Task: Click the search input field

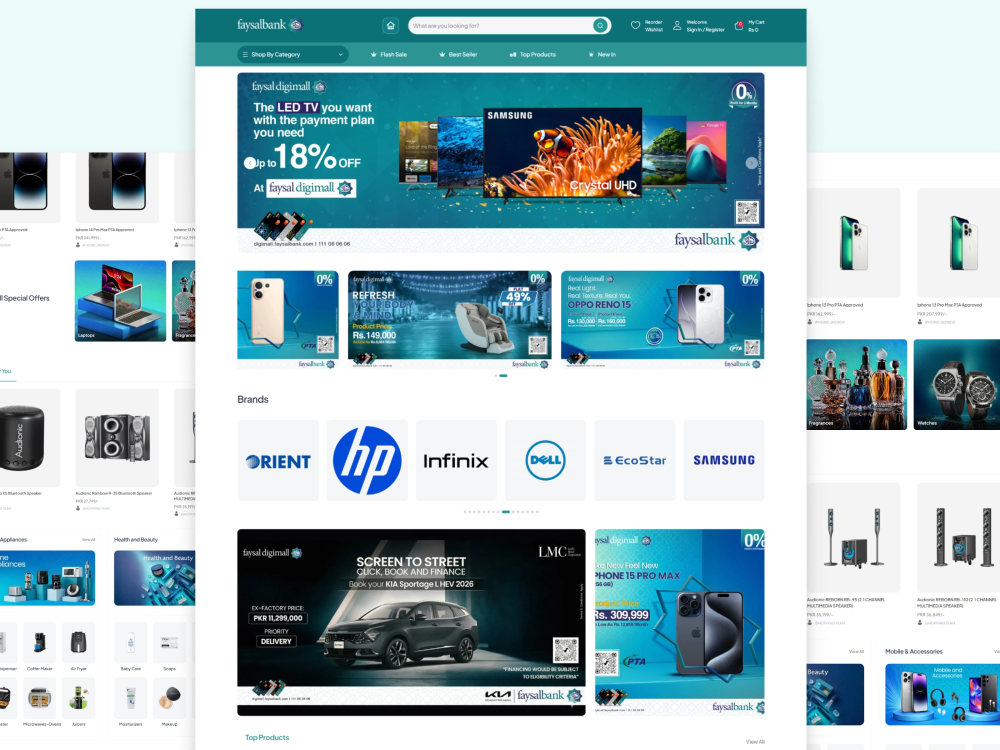Action: click(501, 26)
